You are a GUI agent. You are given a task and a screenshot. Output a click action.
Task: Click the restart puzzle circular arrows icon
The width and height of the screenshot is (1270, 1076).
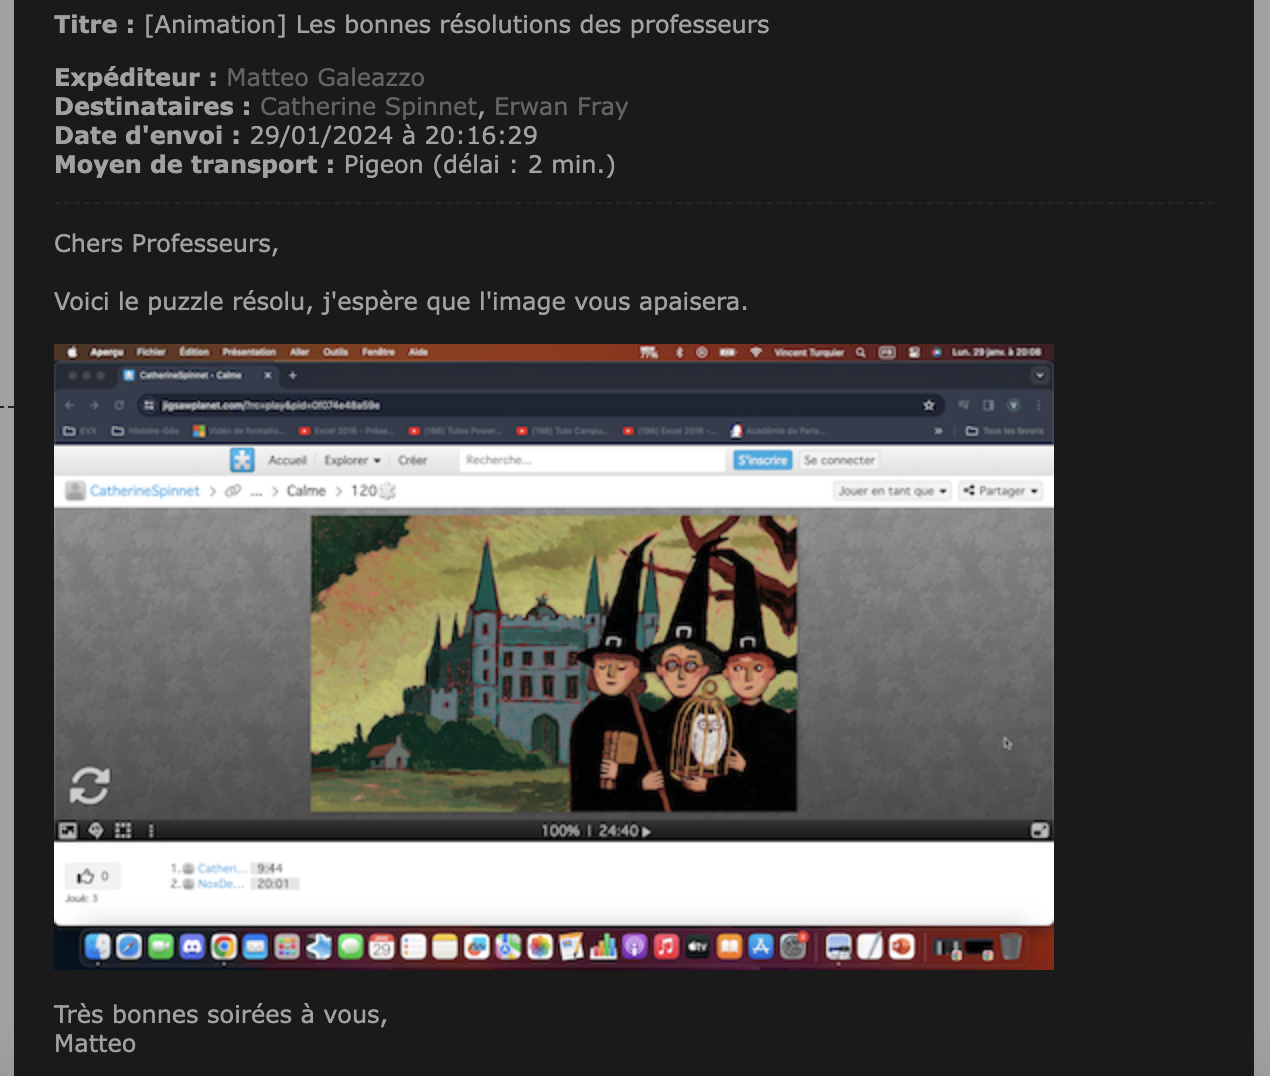pyautogui.click(x=89, y=786)
